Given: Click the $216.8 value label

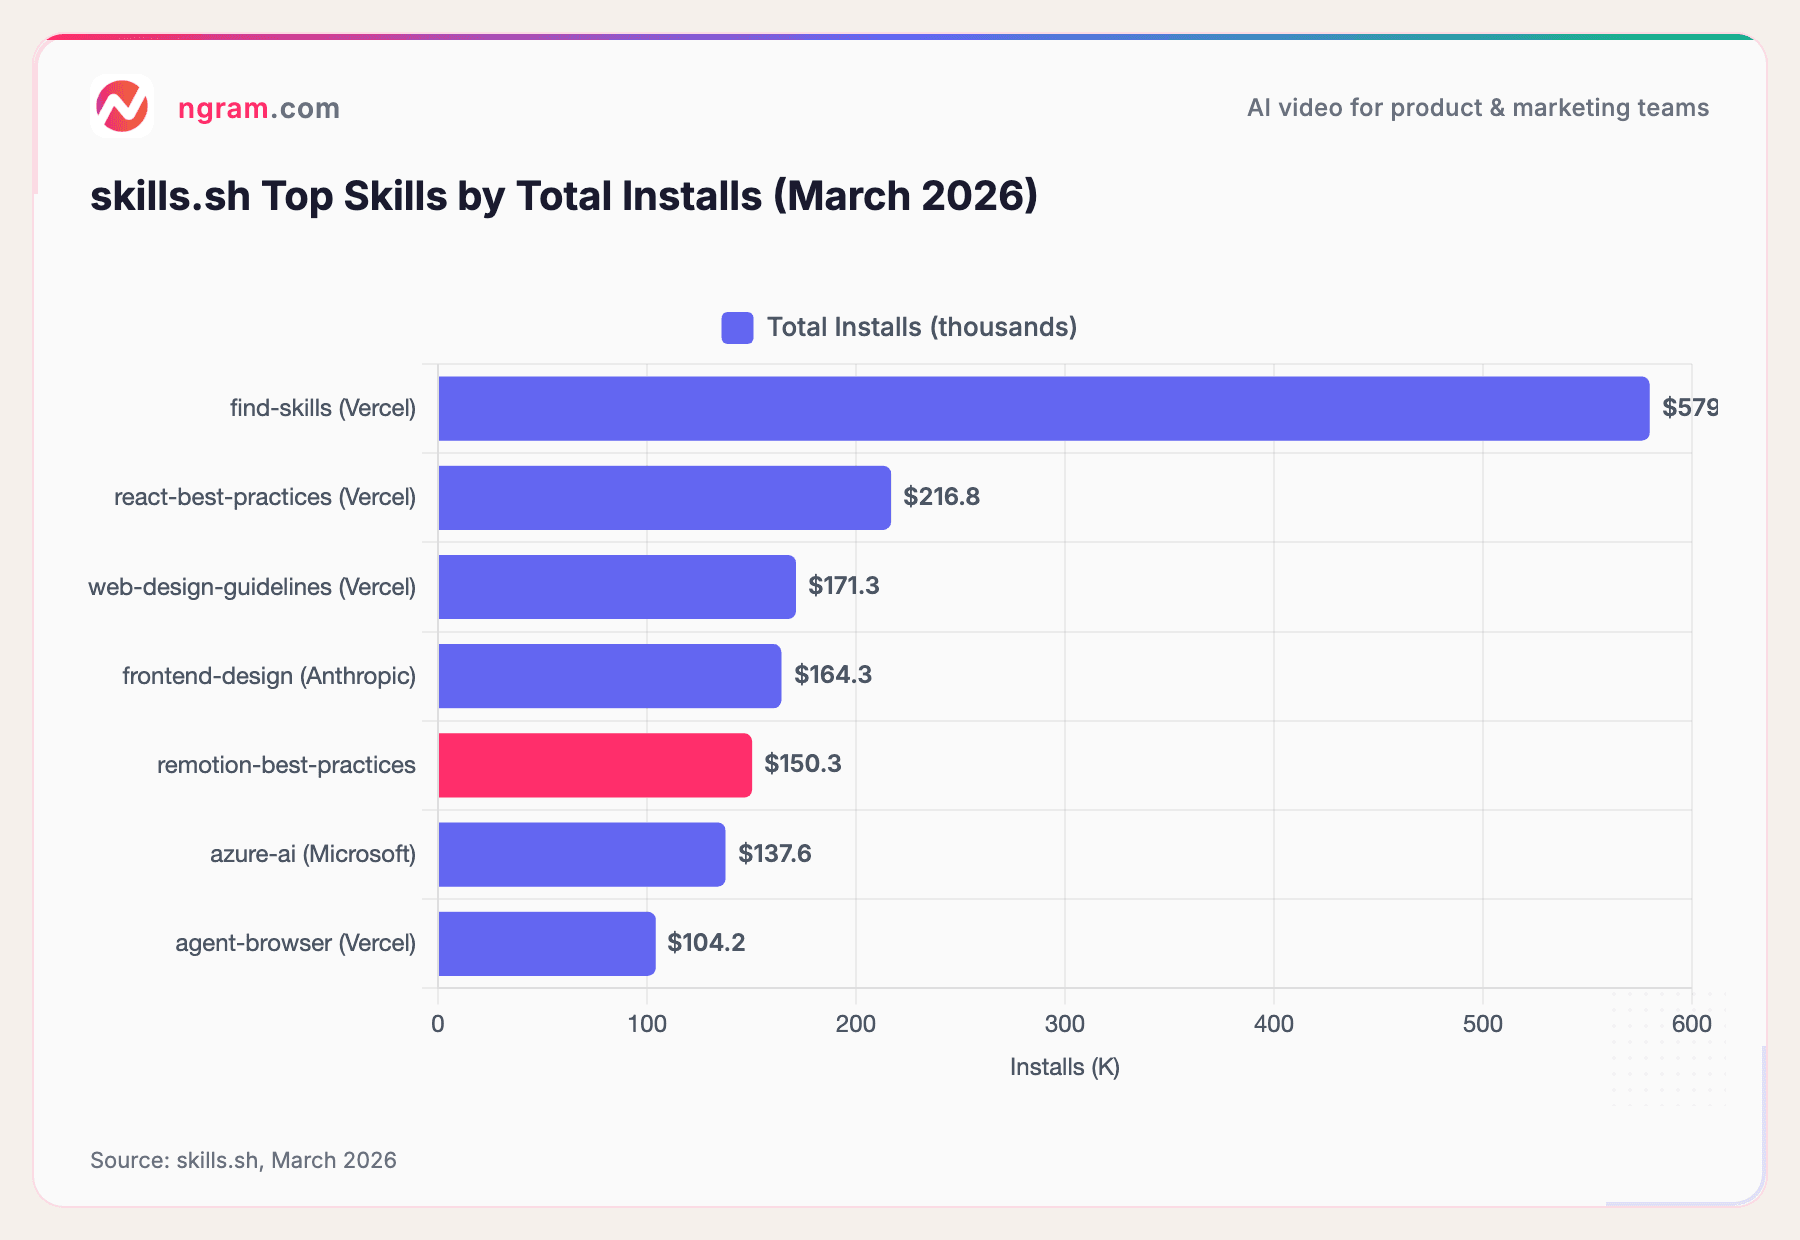Looking at the screenshot, I should pos(941,497).
